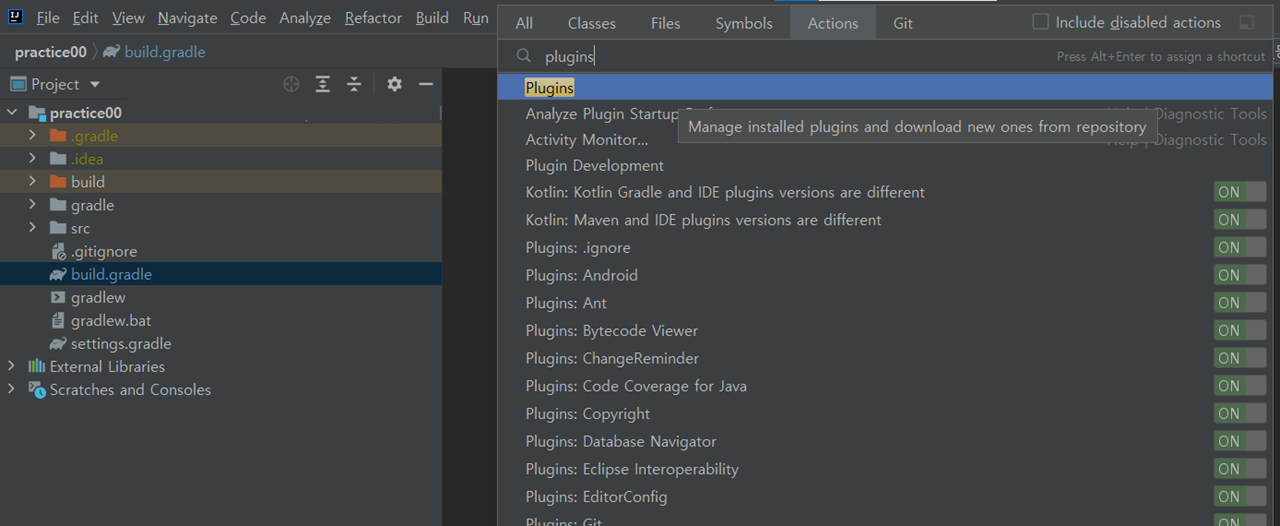Collapse the practice00 root node

[13, 113]
